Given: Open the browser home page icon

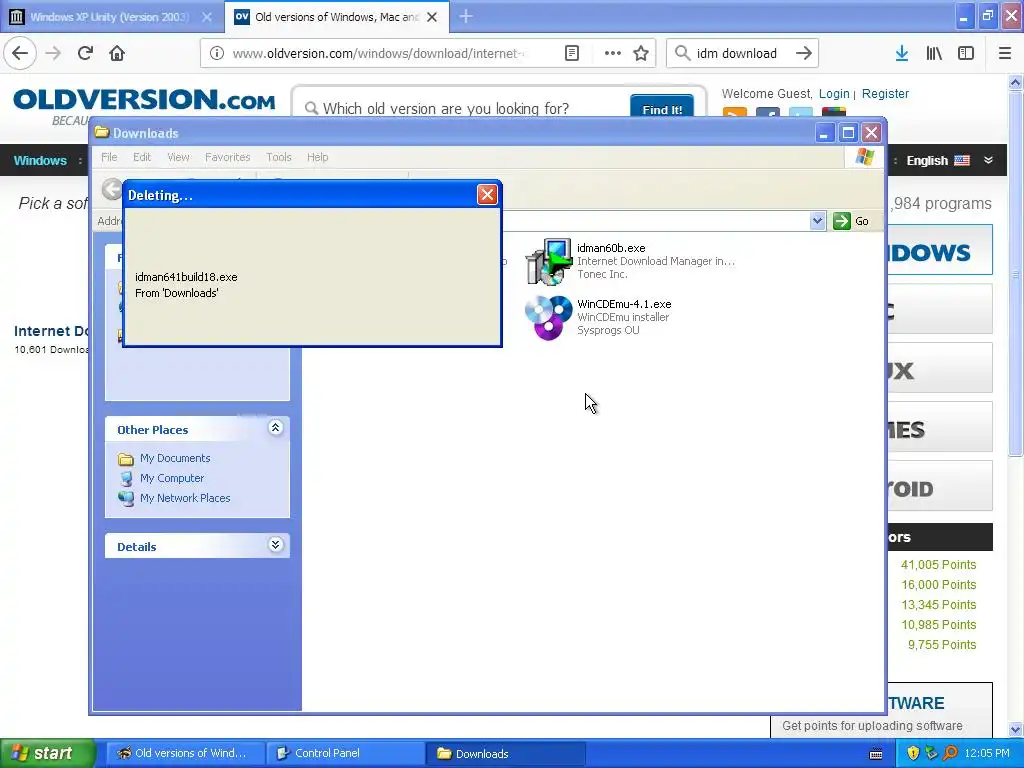Looking at the screenshot, I should click(x=117, y=54).
